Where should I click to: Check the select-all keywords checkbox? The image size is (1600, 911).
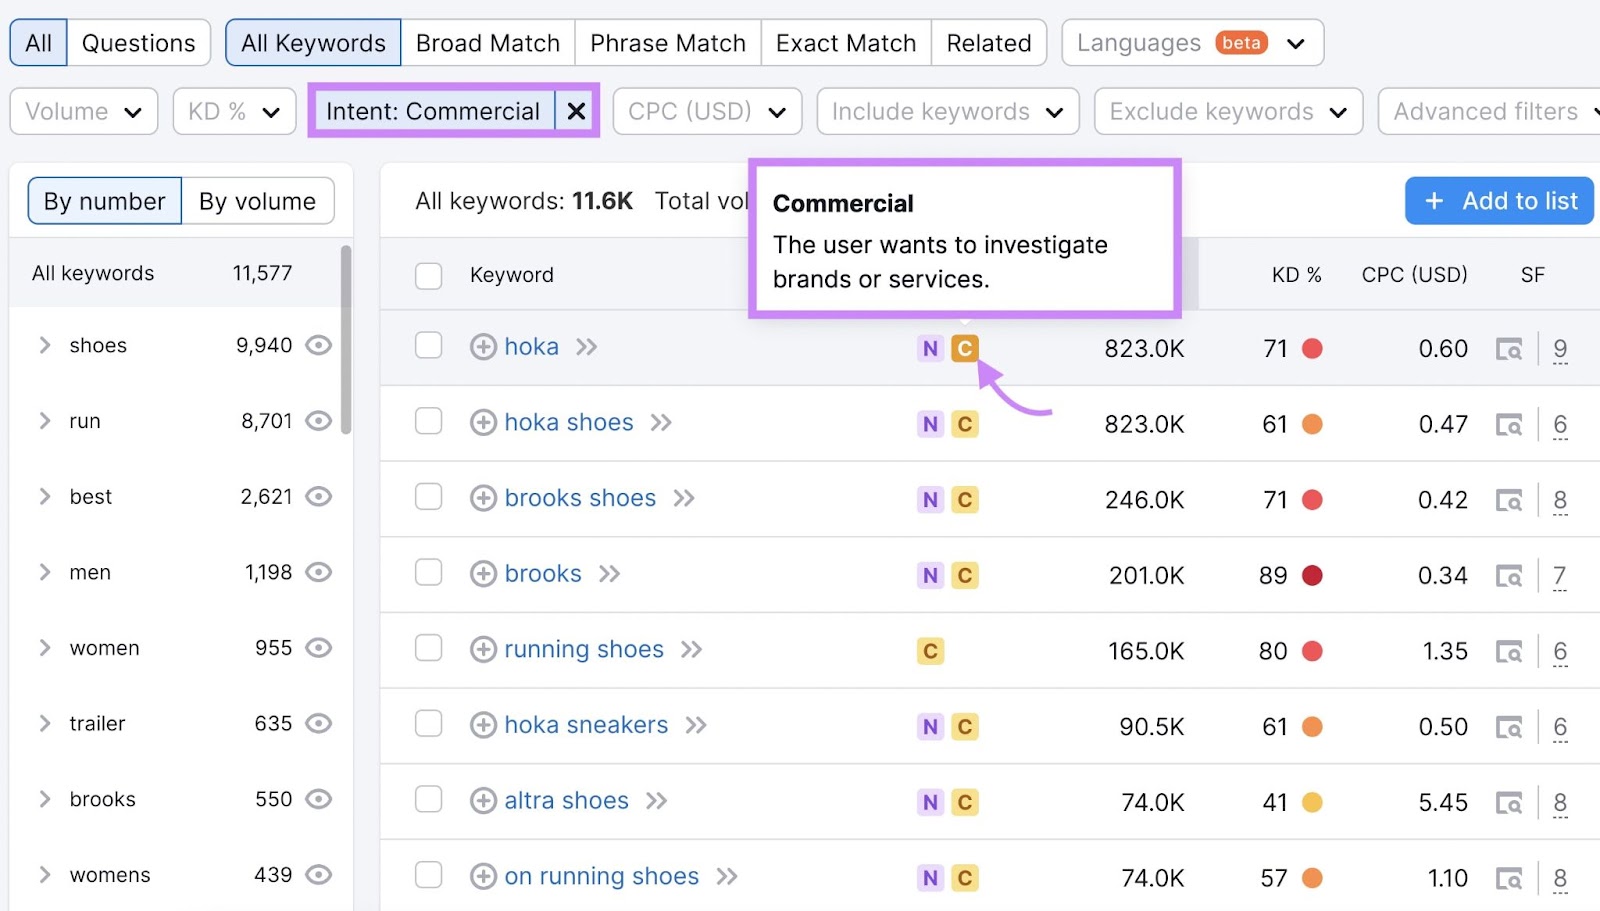[428, 275]
